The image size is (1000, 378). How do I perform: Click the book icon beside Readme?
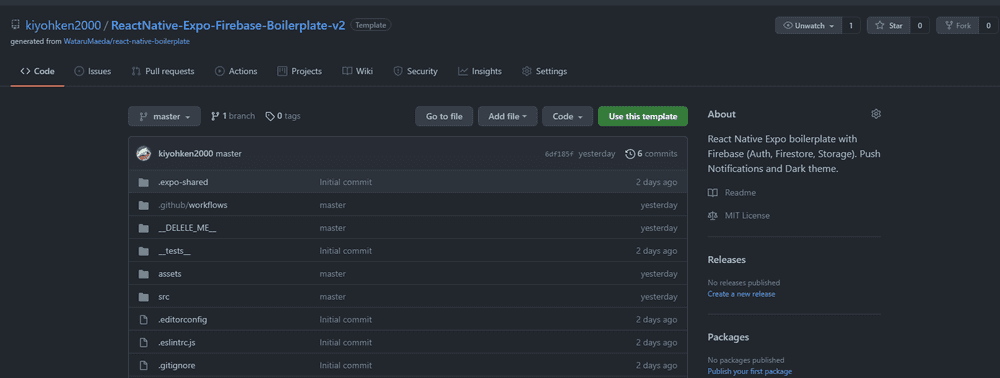tap(713, 193)
